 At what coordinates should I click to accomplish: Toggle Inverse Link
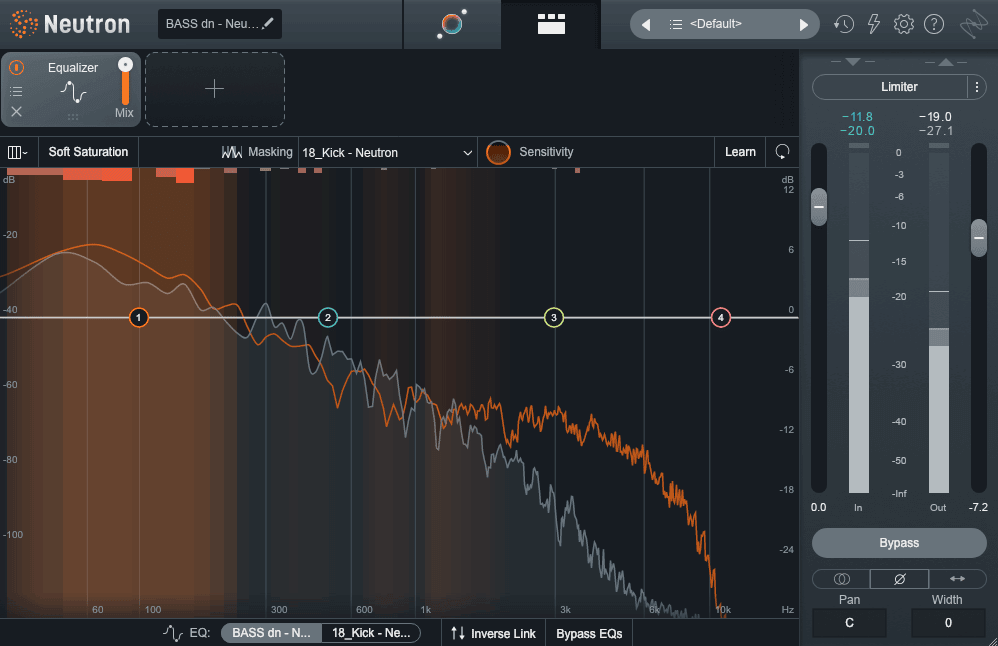coord(493,633)
